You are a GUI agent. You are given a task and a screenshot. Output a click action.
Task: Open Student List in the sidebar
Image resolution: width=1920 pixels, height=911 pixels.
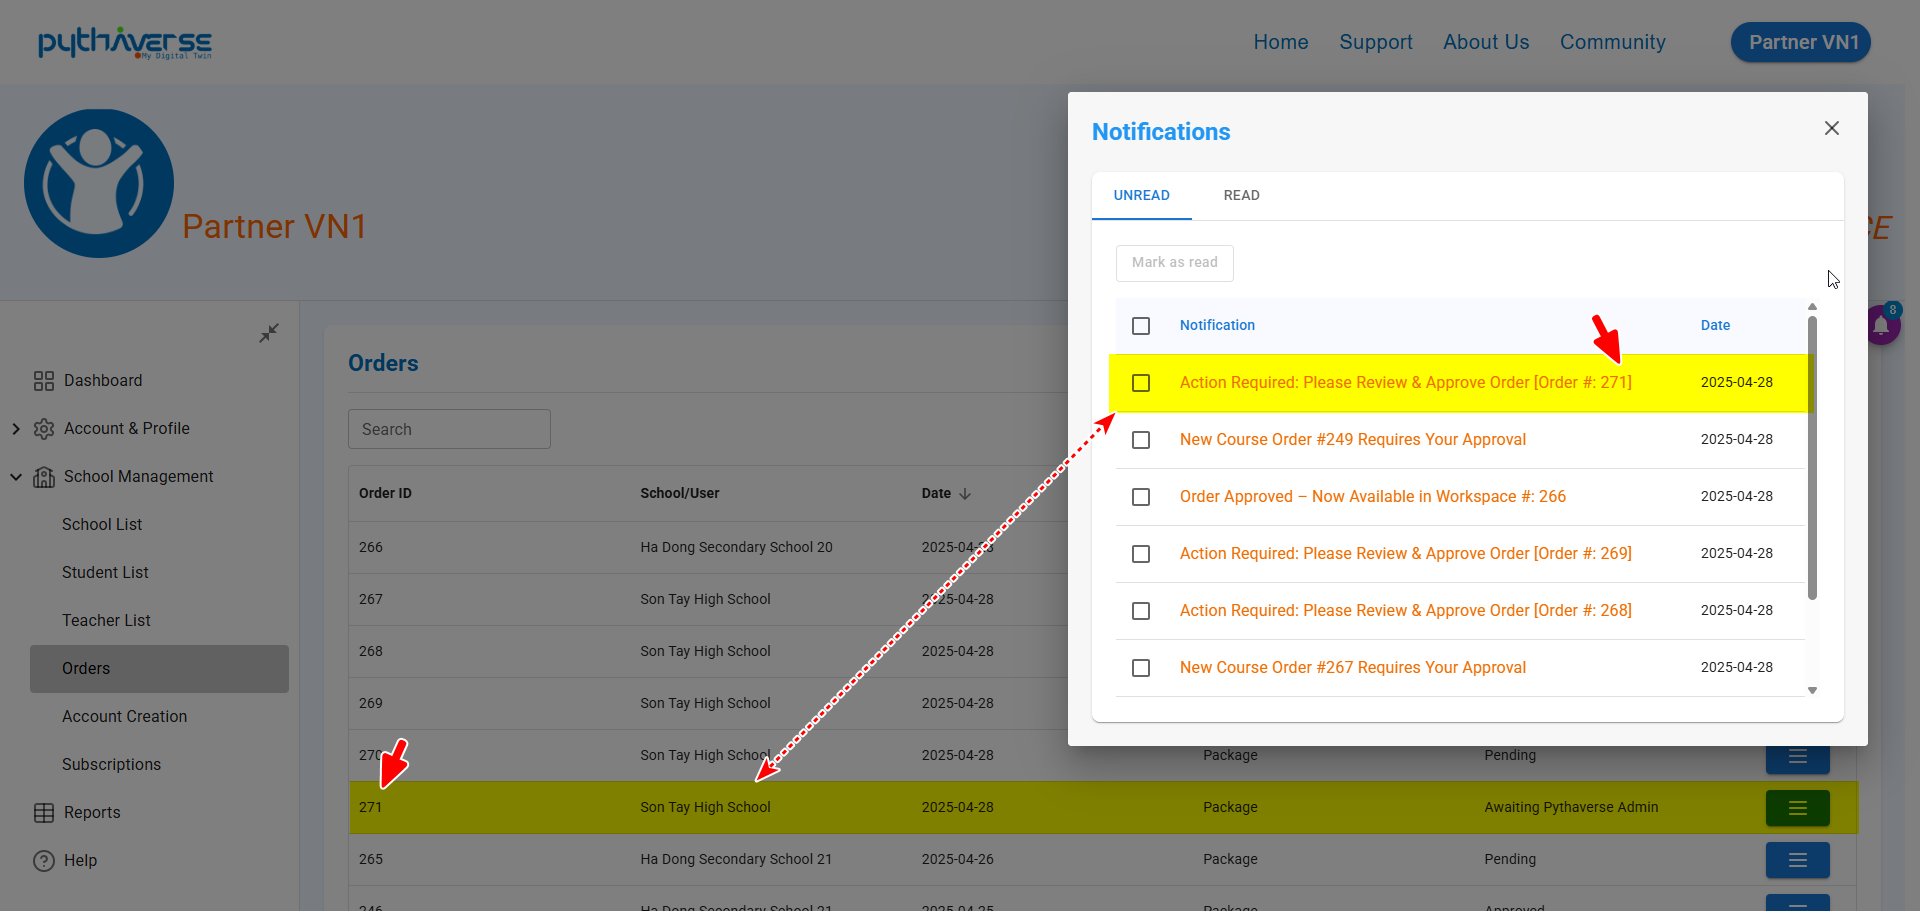point(105,573)
